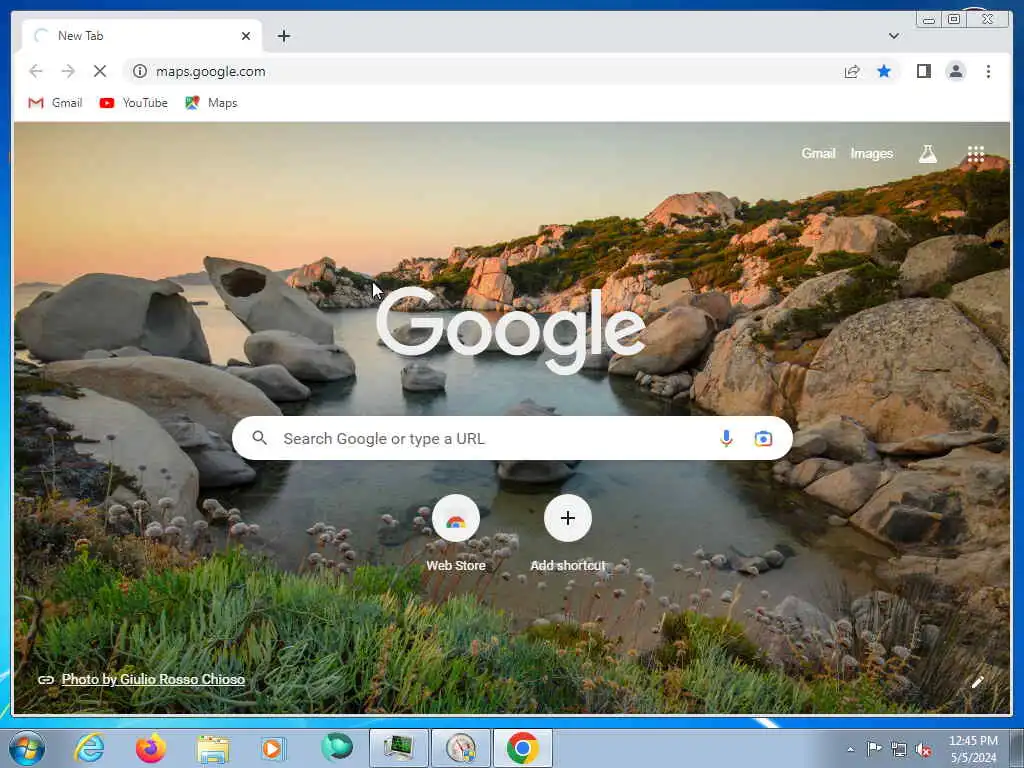Show hidden tray icons arrow
Viewport: 1024px width, 768px height.
coord(850,750)
